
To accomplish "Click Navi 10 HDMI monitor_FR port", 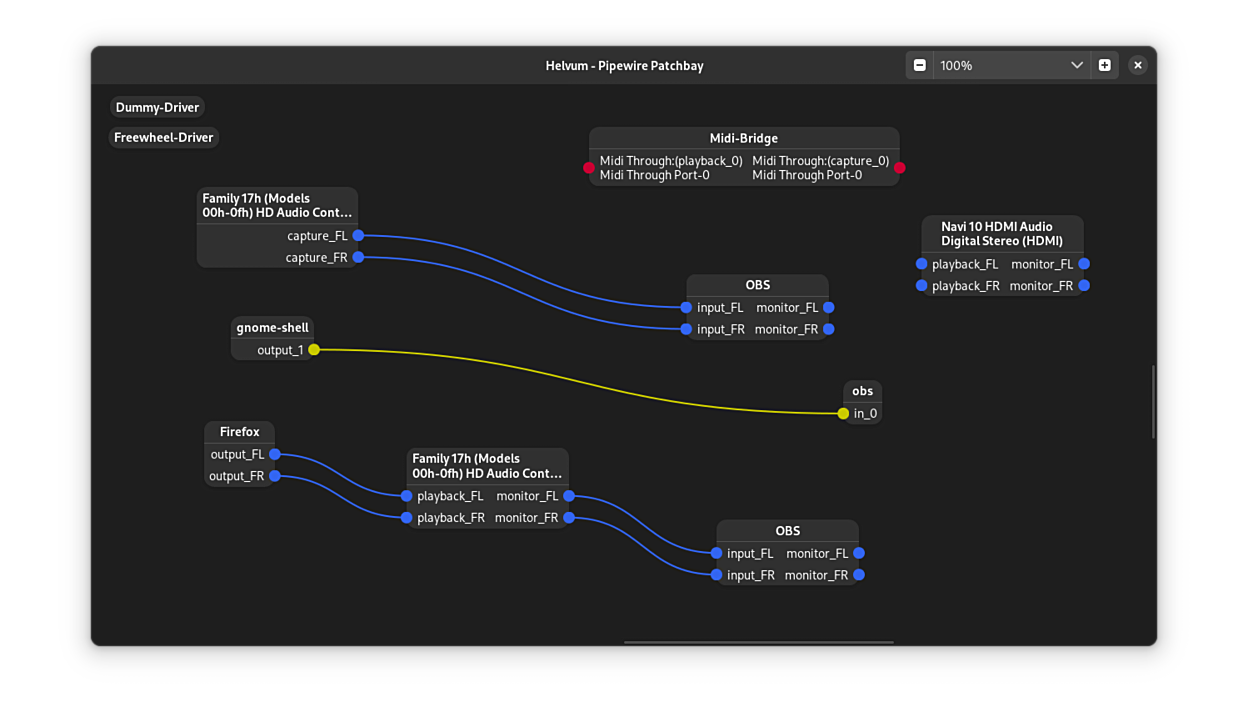I will point(1084,286).
